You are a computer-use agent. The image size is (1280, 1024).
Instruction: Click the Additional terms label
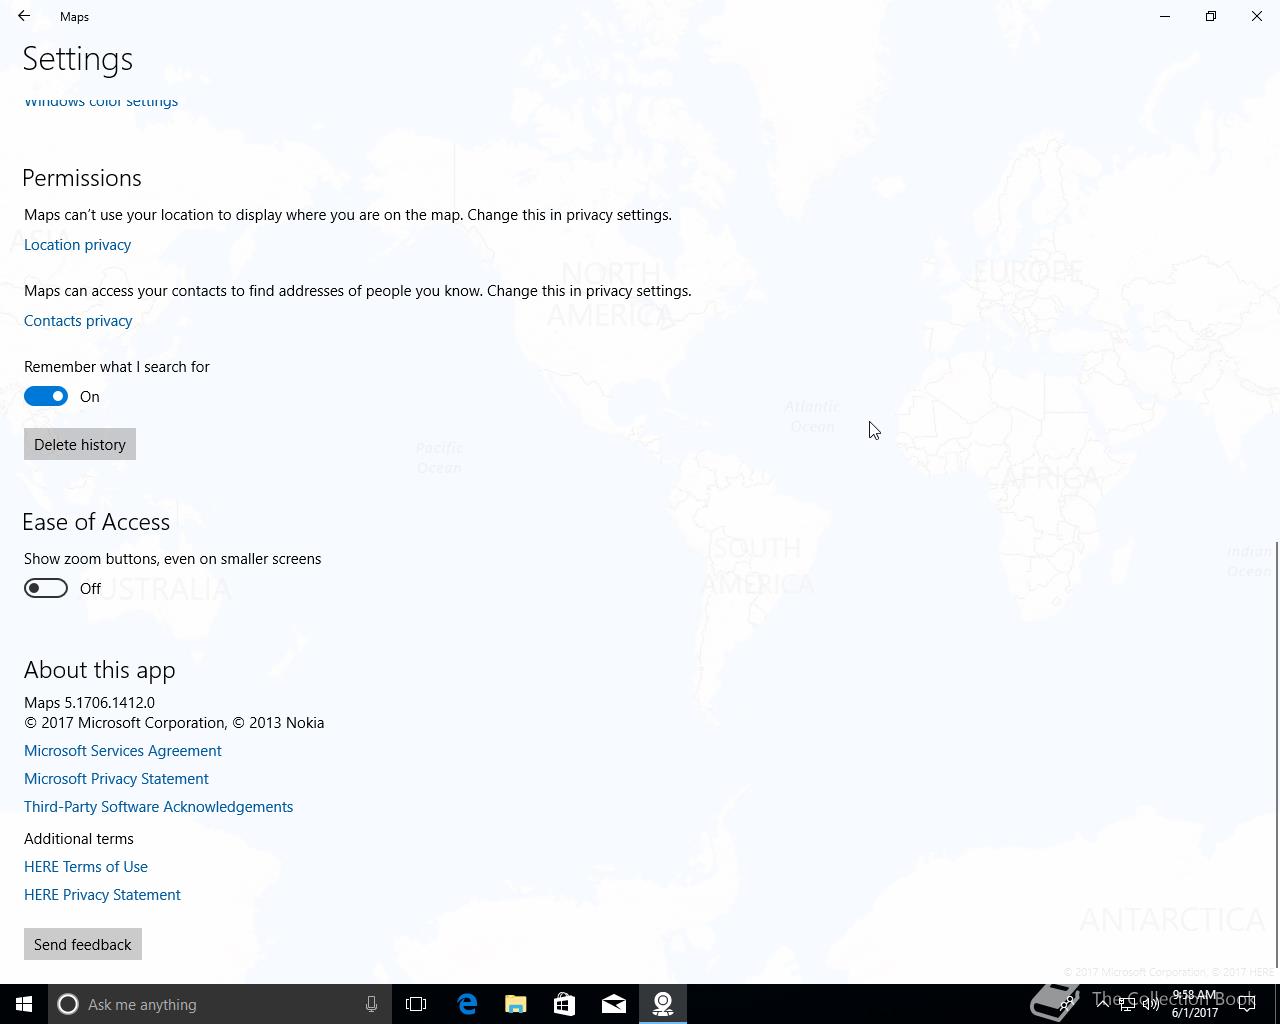79,839
